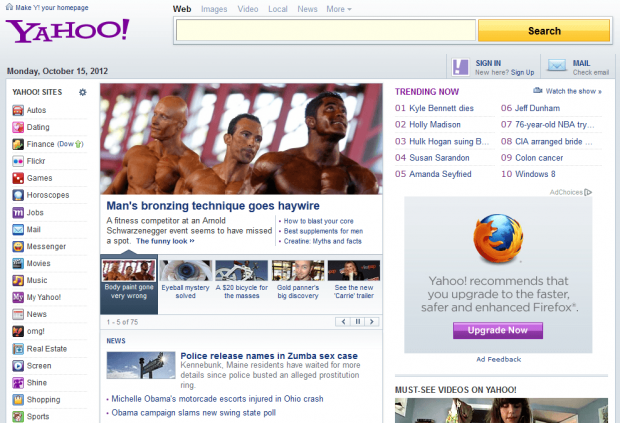620x423 pixels.
Task: Open trending topic Amanda Seyfried
Action: [x=440, y=174]
